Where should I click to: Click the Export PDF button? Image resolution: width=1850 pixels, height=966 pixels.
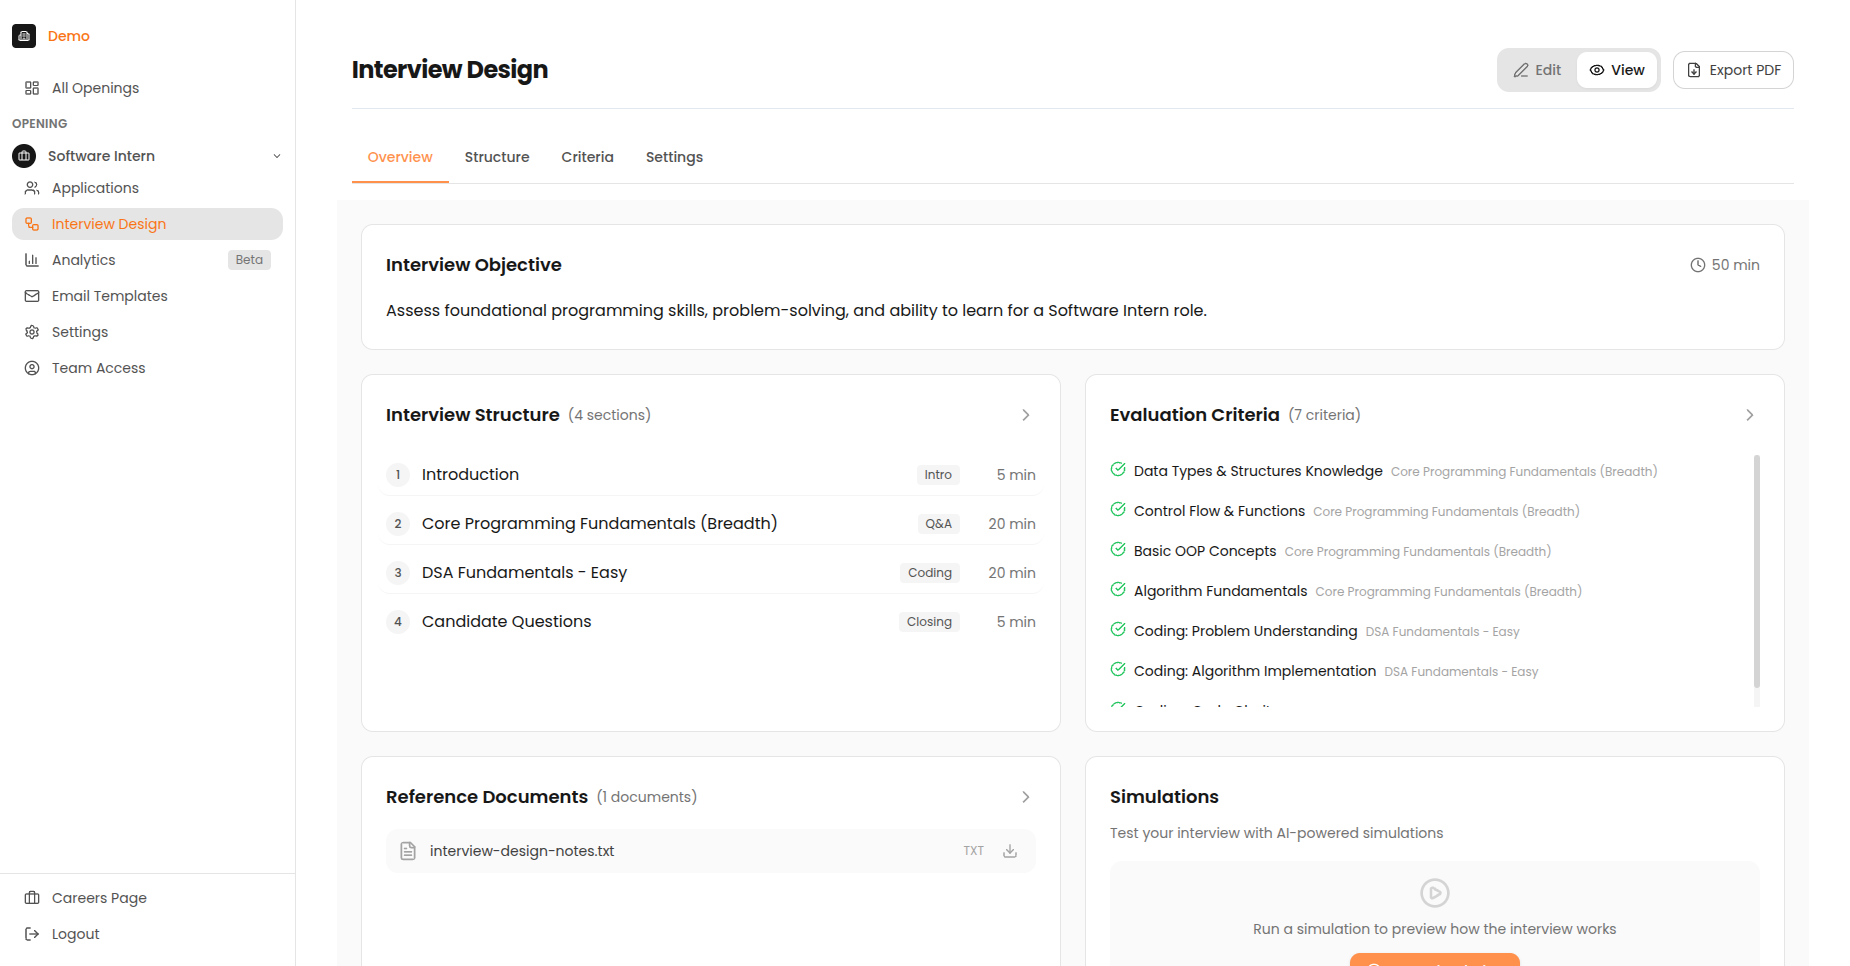tap(1733, 69)
